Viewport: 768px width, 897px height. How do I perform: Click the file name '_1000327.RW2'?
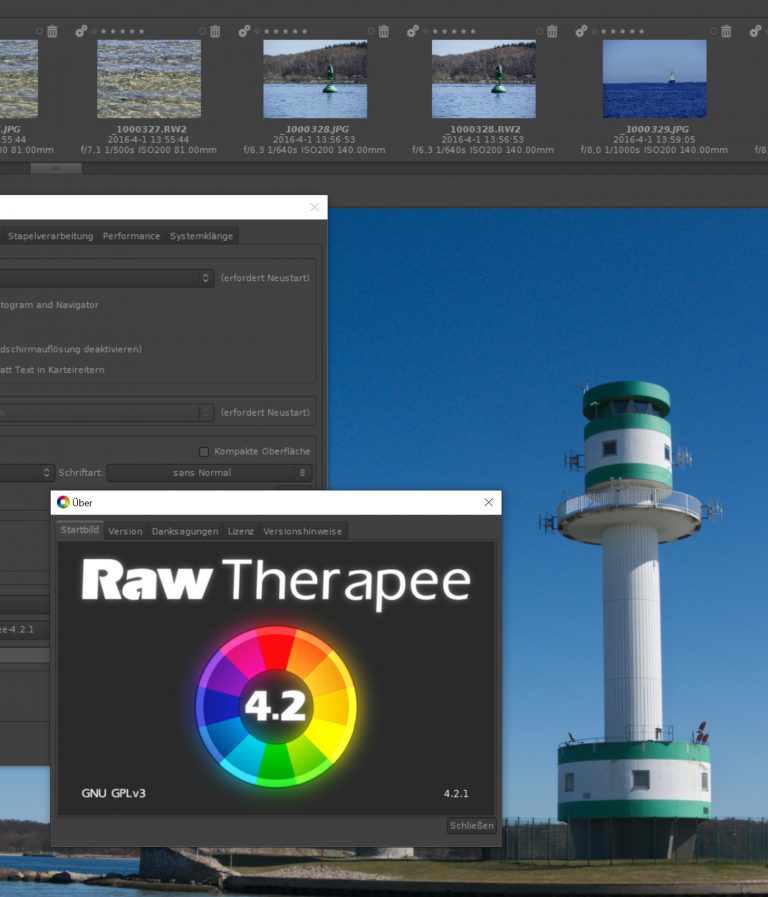click(149, 129)
